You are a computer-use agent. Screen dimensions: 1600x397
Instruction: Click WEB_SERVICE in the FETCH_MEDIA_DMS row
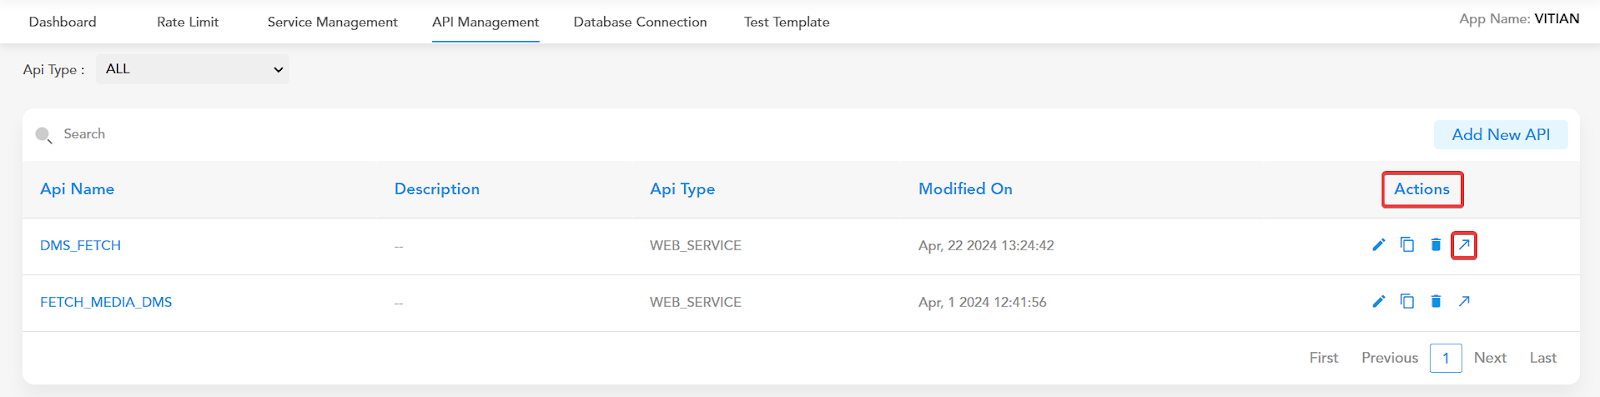coord(695,302)
